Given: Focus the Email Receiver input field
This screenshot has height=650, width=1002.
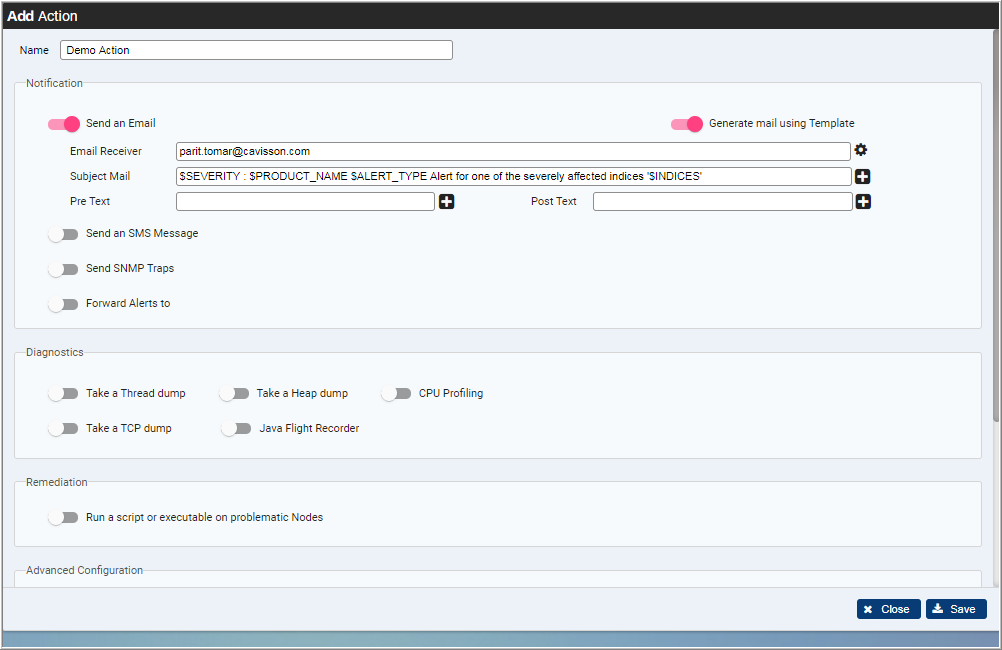Looking at the screenshot, I should pos(513,151).
